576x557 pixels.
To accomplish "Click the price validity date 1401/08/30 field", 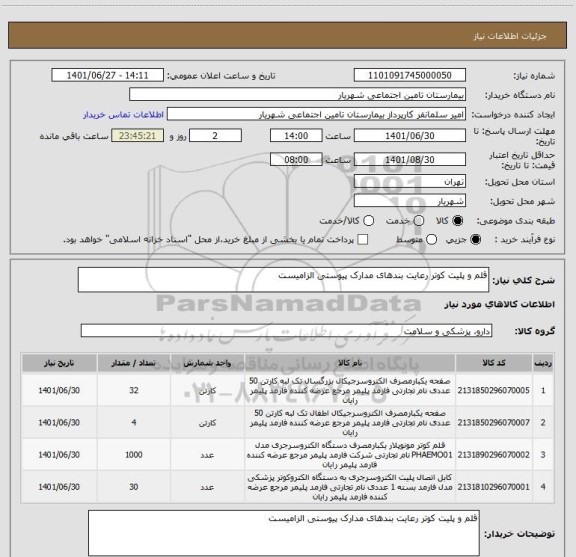I will pos(410,159).
